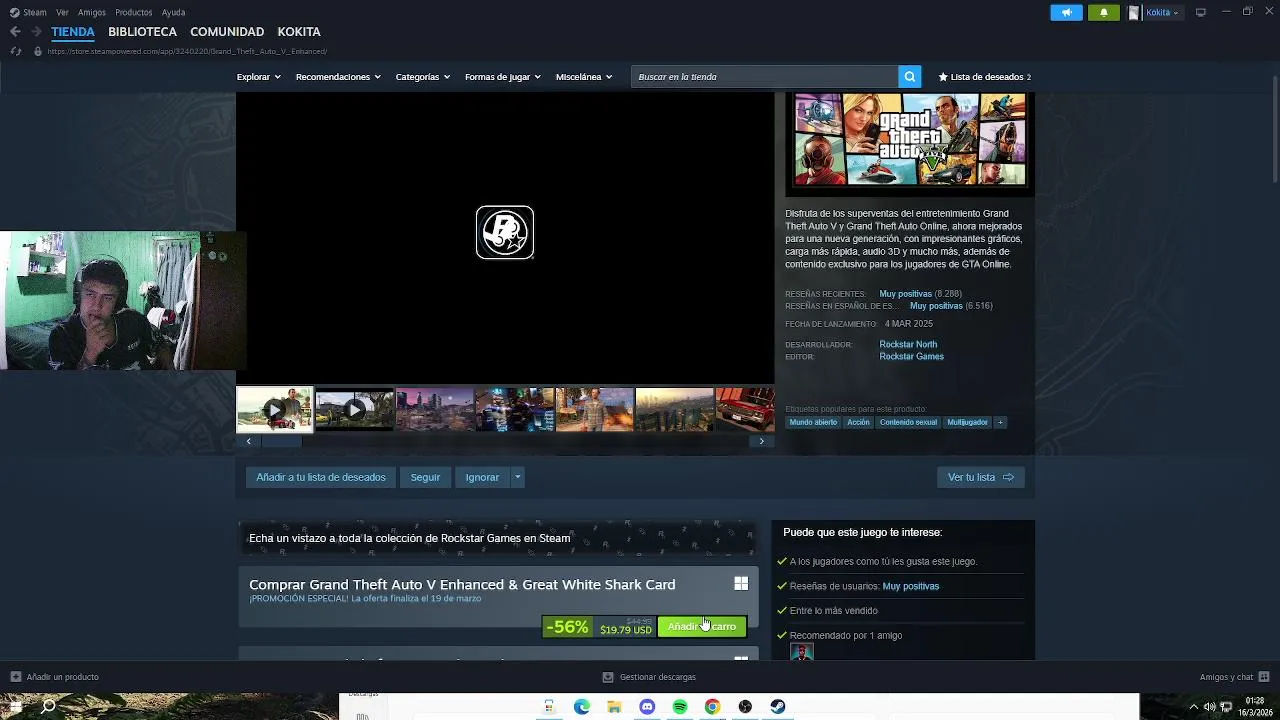Open Friends and chat icon

[1264, 677]
